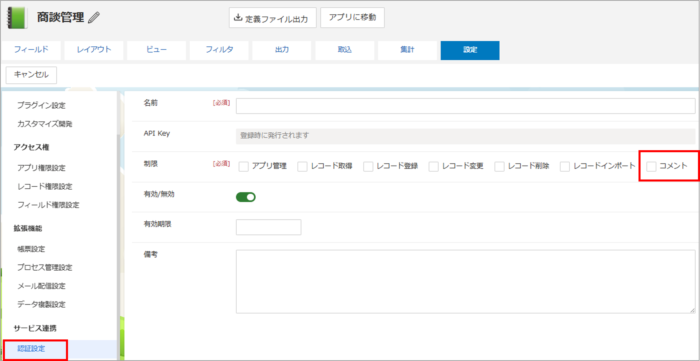The height and width of the screenshot is (361, 700).
Task: Click the アプリに移動 button
Action: coord(352,17)
